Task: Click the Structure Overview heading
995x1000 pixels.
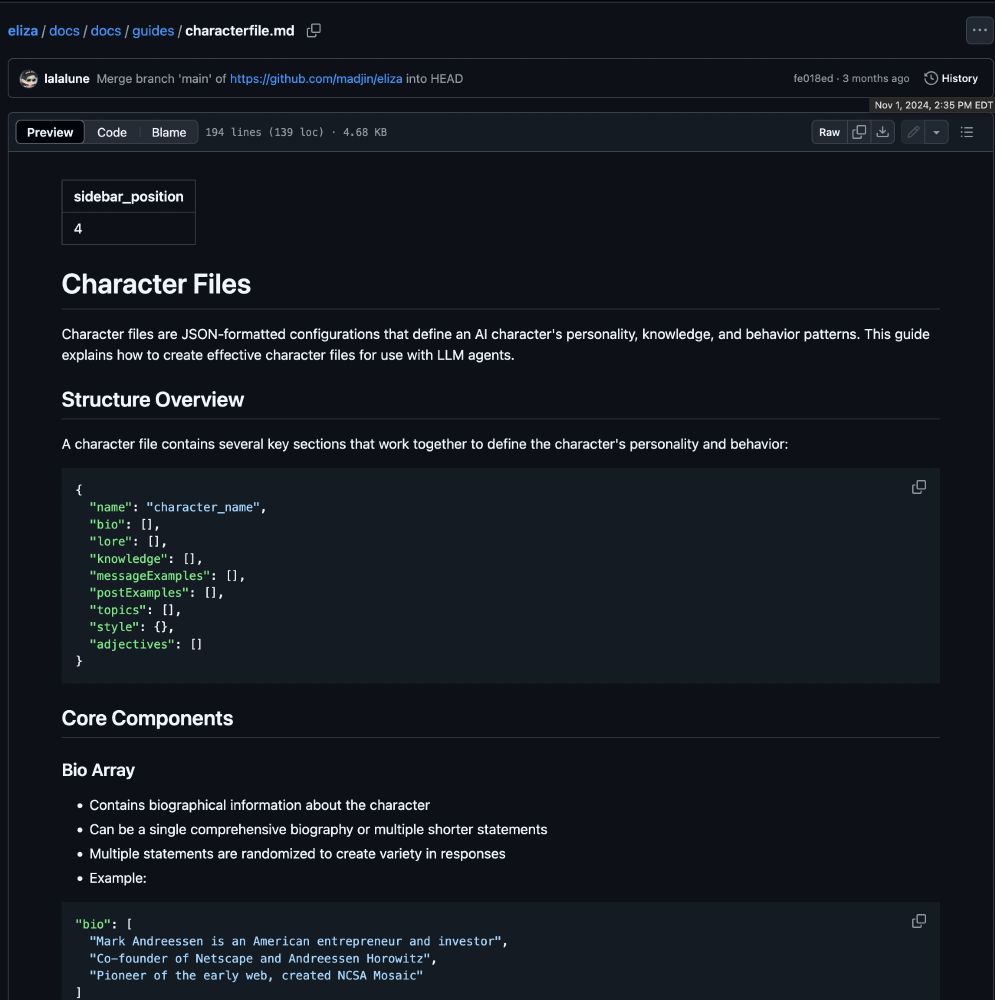Action: (152, 399)
